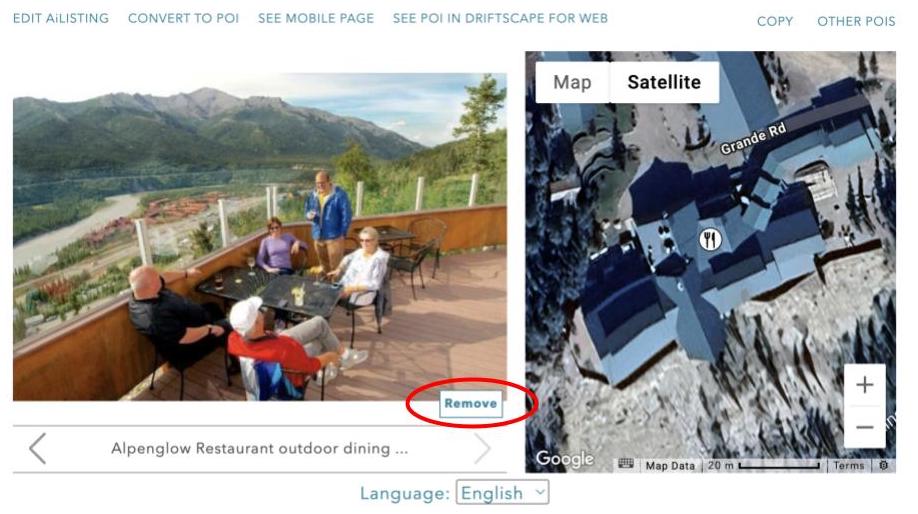Switch map view to Map mode
Screen dimensions: 918x514
point(573,82)
